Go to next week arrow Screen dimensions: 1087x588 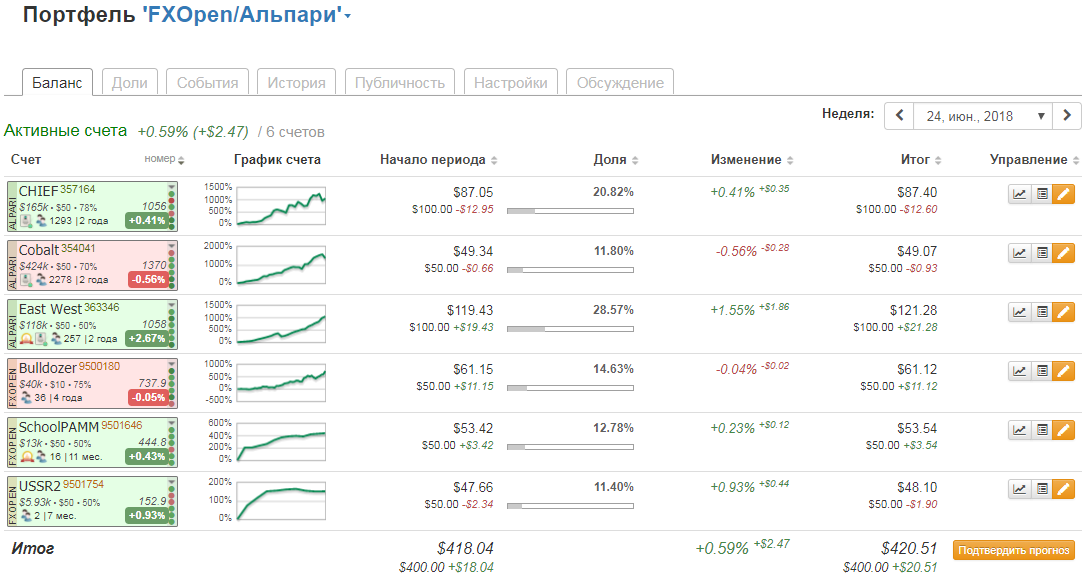pyautogui.click(x=1068, y=116)
